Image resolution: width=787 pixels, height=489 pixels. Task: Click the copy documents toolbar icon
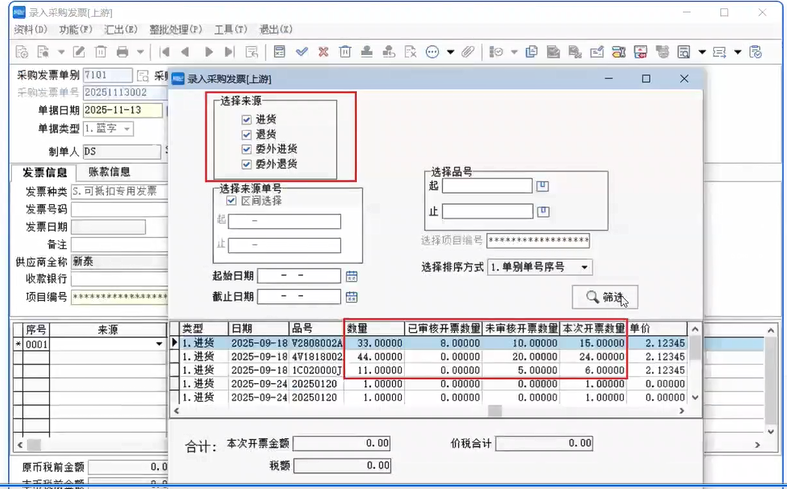click(x=531, y=52)
